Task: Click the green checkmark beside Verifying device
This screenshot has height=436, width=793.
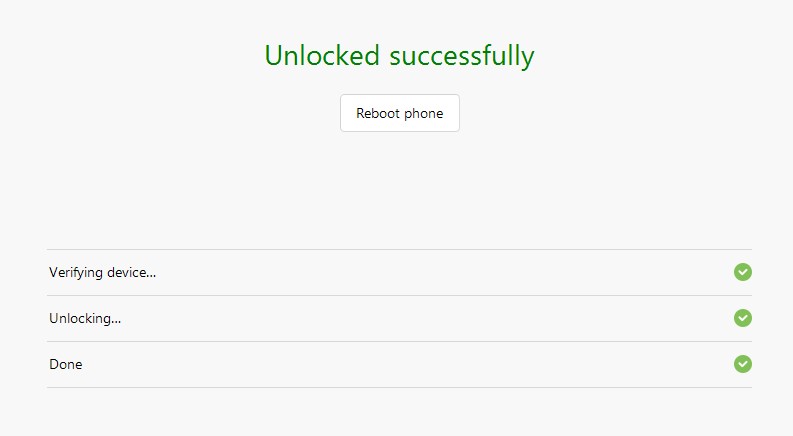Action: point(742,272)
